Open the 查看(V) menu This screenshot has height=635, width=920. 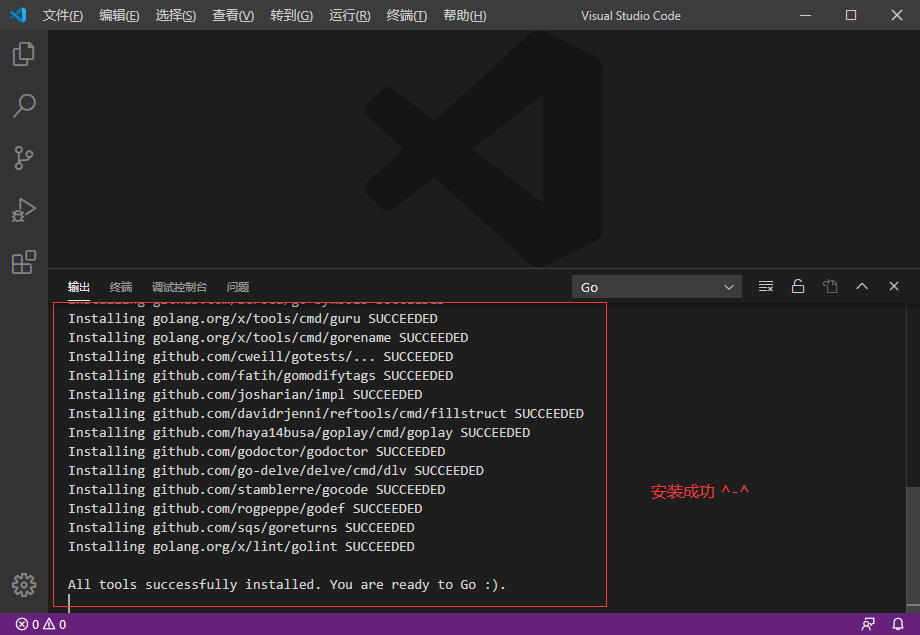[x=232, y=15]
